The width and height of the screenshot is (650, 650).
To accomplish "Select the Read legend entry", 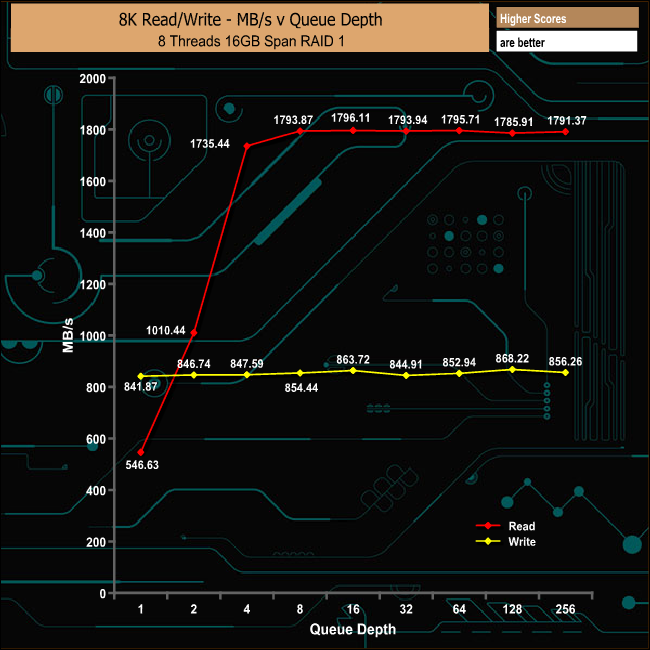I will click(x=506, y=526).
